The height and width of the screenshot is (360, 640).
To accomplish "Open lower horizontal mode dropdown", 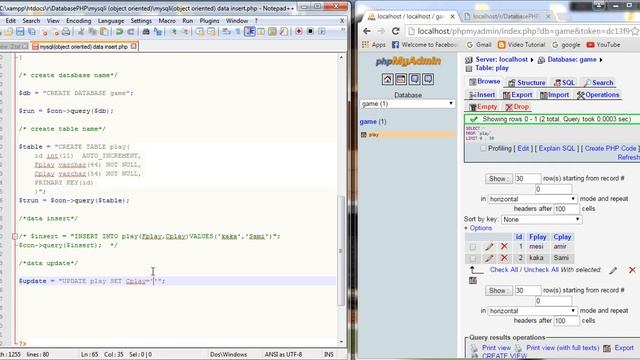I will click(x=532, y=311).
